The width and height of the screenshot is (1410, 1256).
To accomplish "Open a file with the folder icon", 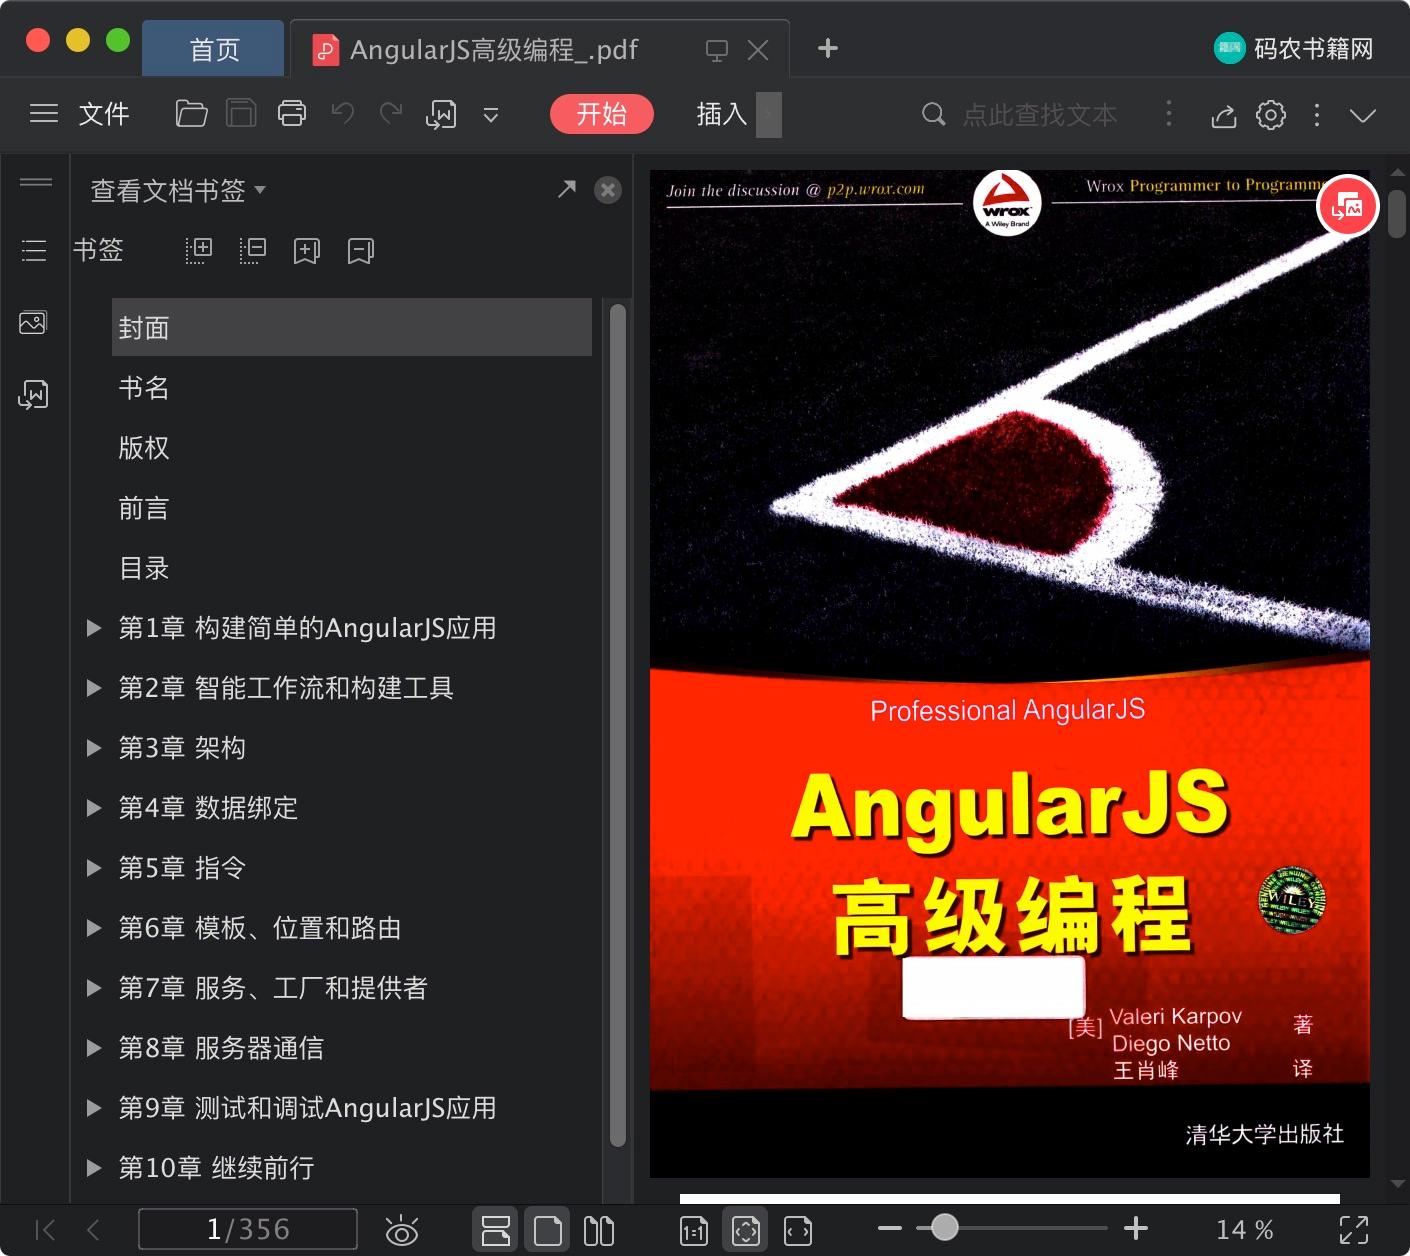I will [191, 114].
